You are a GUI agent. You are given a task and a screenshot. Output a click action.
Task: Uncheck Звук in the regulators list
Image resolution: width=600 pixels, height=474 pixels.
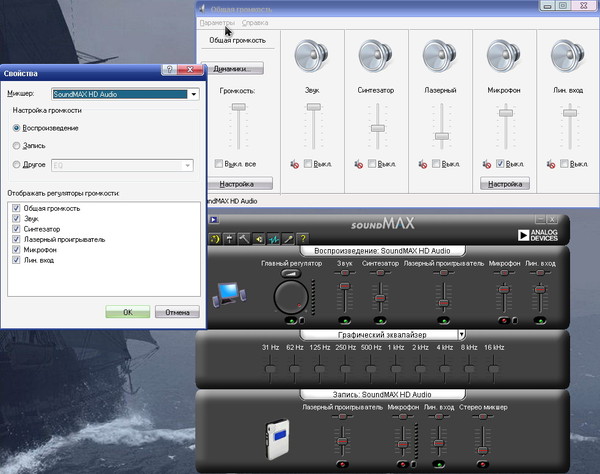[x=16, y=218]
